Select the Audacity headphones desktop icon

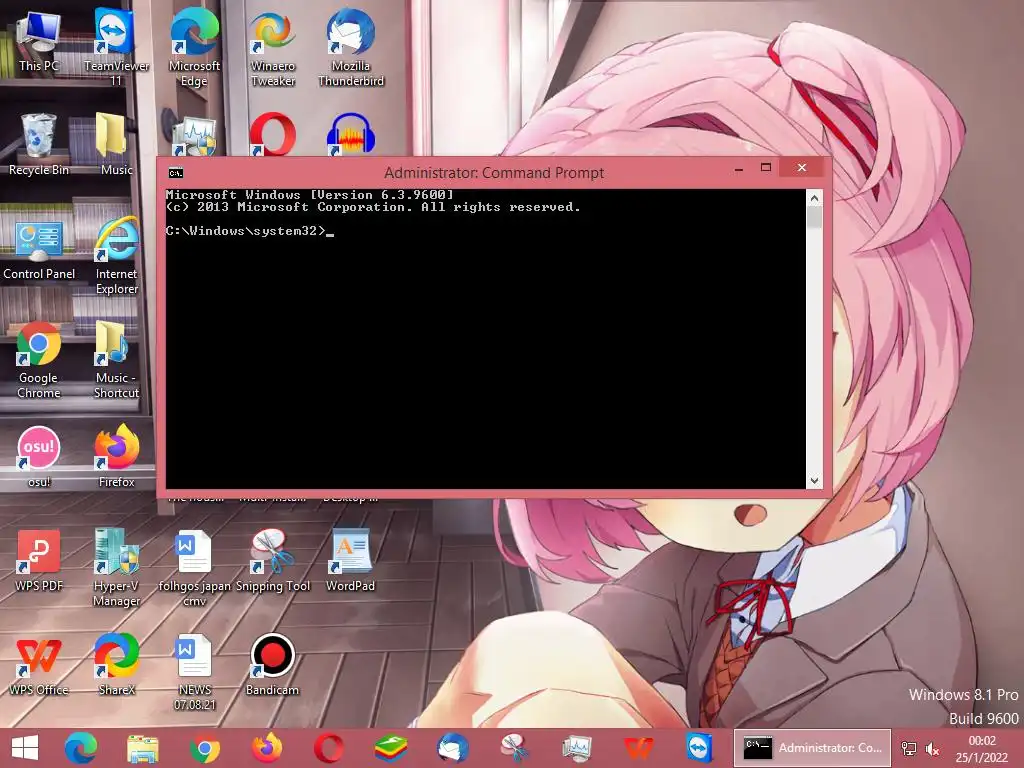[x=351, y=135]
